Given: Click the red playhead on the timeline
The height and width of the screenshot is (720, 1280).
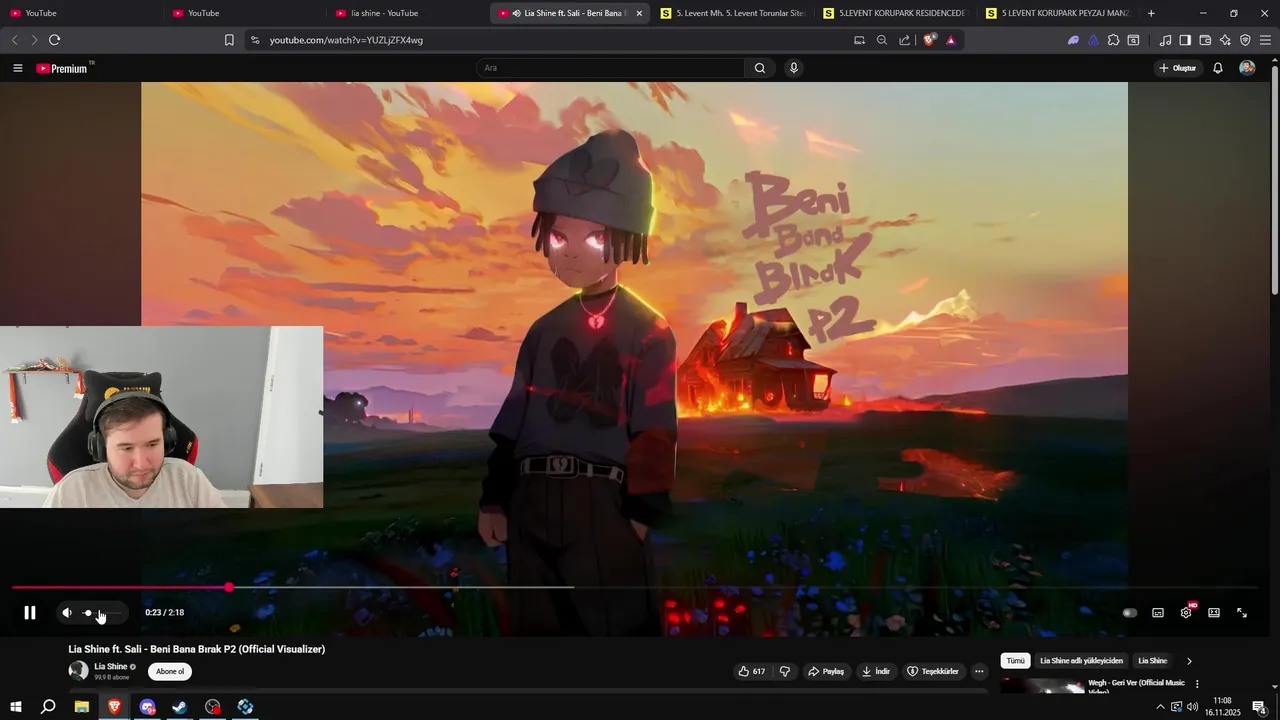Looking at the screenshot, I should (229, 587).
